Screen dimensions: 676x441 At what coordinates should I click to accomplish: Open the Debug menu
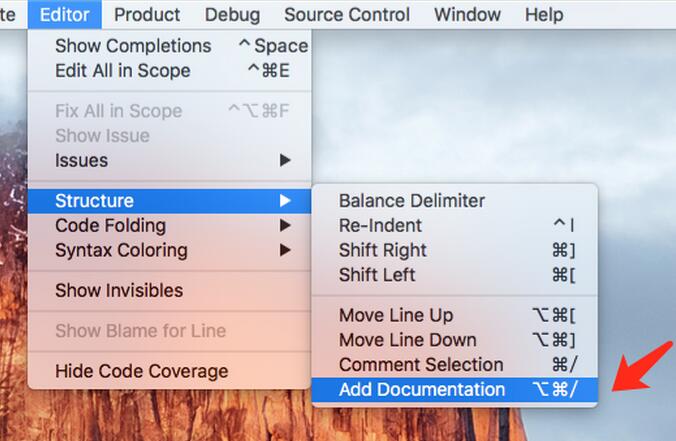coord(232,15)
